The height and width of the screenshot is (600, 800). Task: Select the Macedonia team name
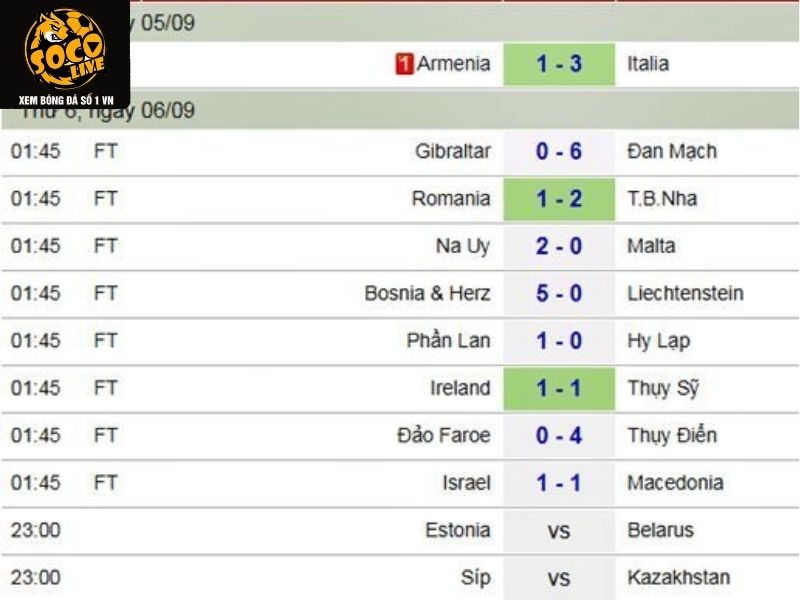675,483
